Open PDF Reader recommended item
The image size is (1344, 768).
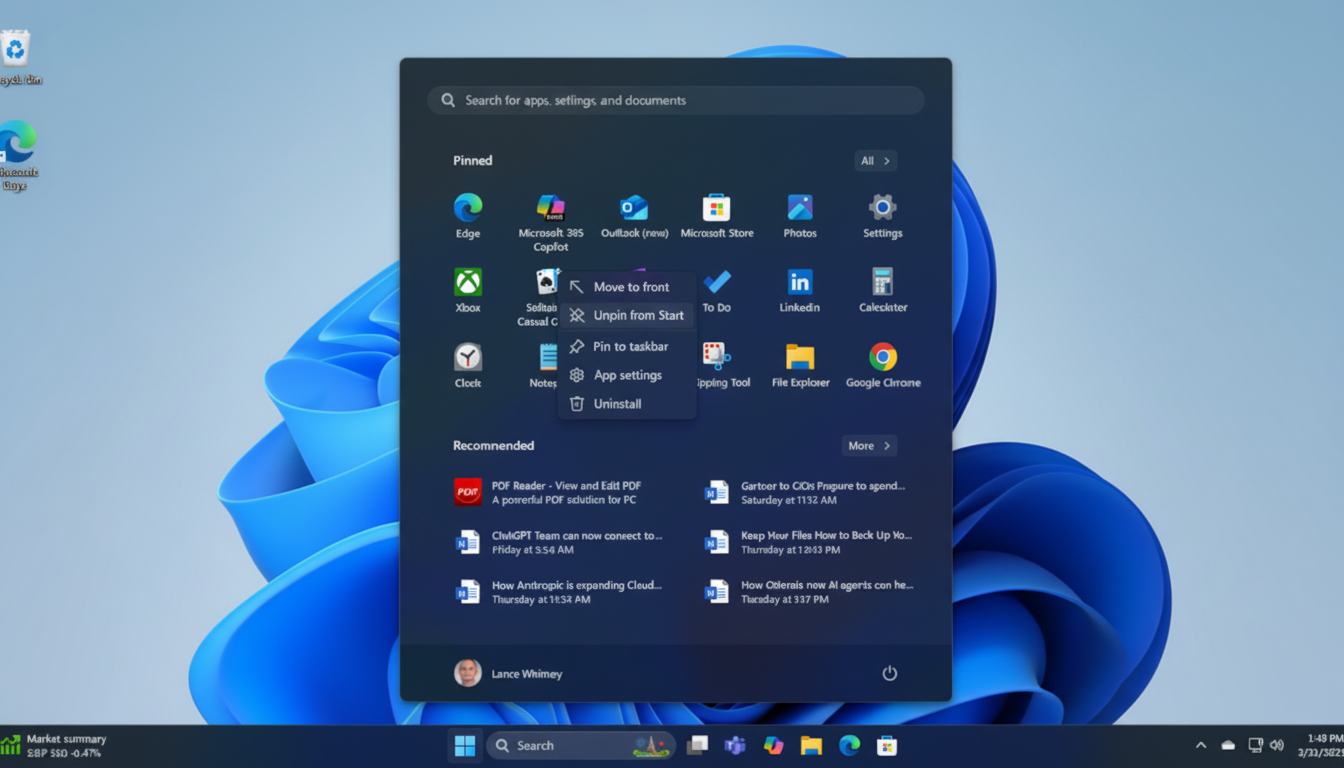pos(565,492)
